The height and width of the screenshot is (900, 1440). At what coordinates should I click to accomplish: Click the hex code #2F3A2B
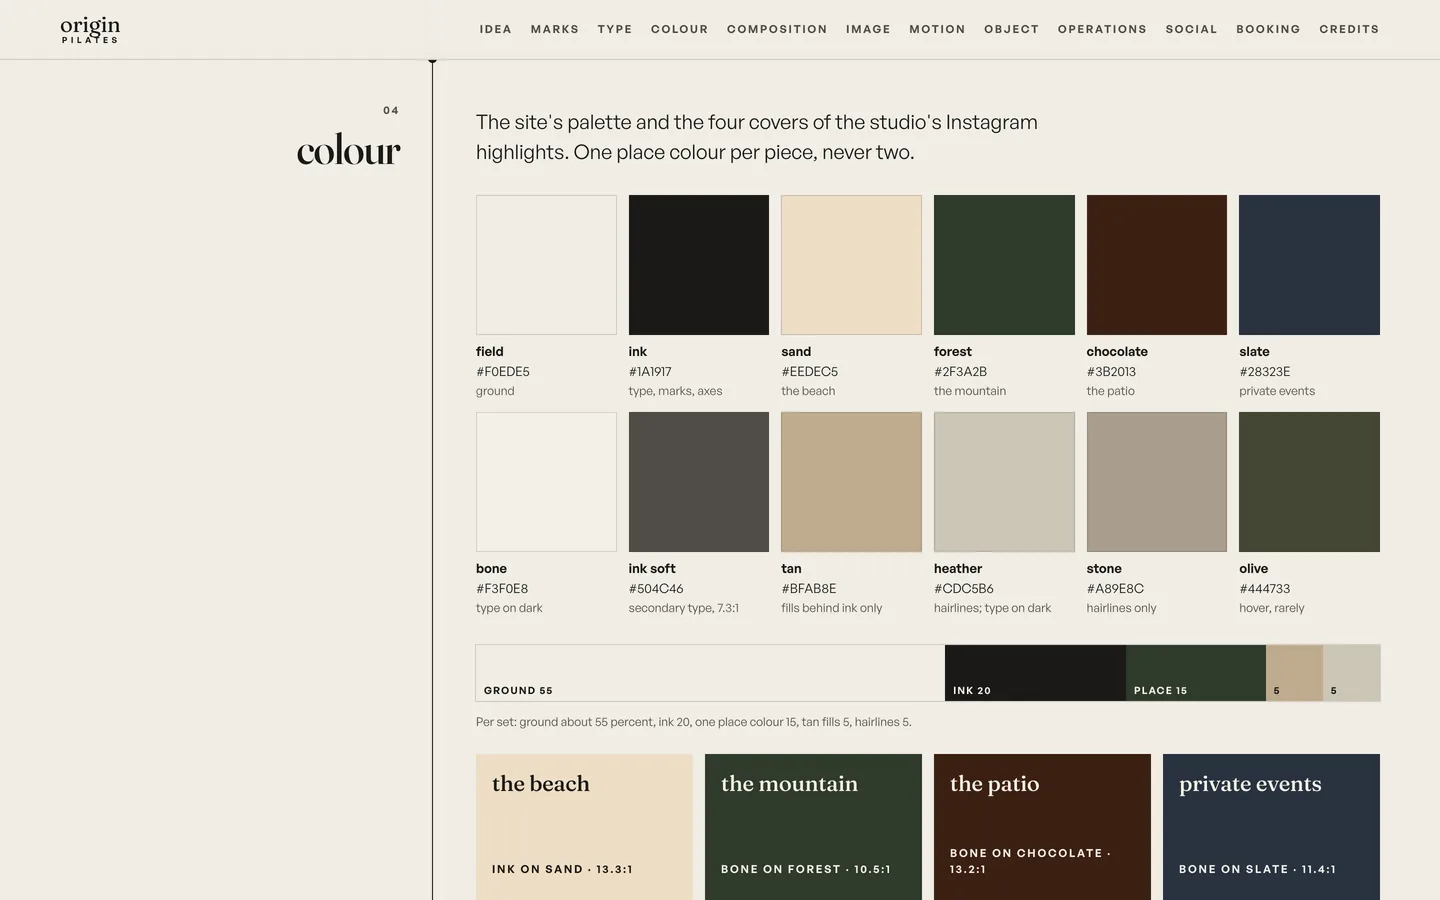pyautogui.click(x=960, y=372)
